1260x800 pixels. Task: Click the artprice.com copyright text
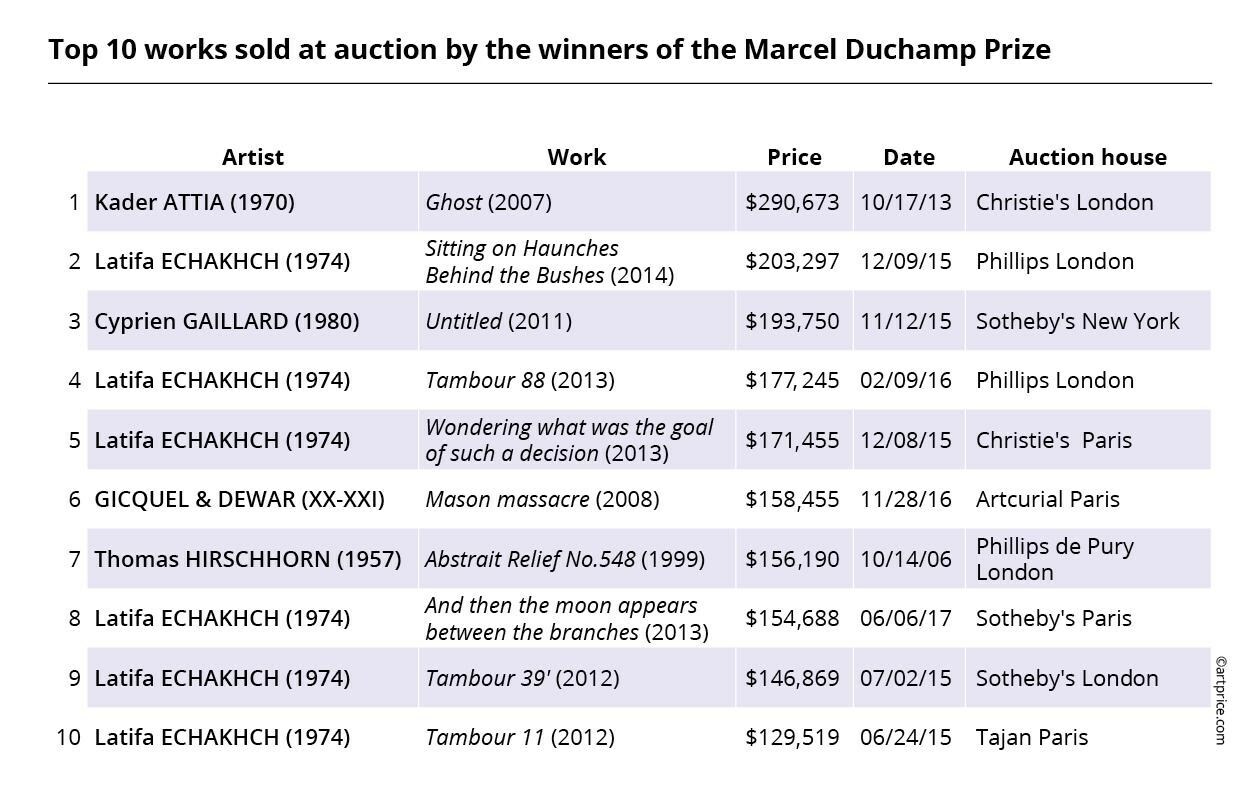click(1220, 700)
